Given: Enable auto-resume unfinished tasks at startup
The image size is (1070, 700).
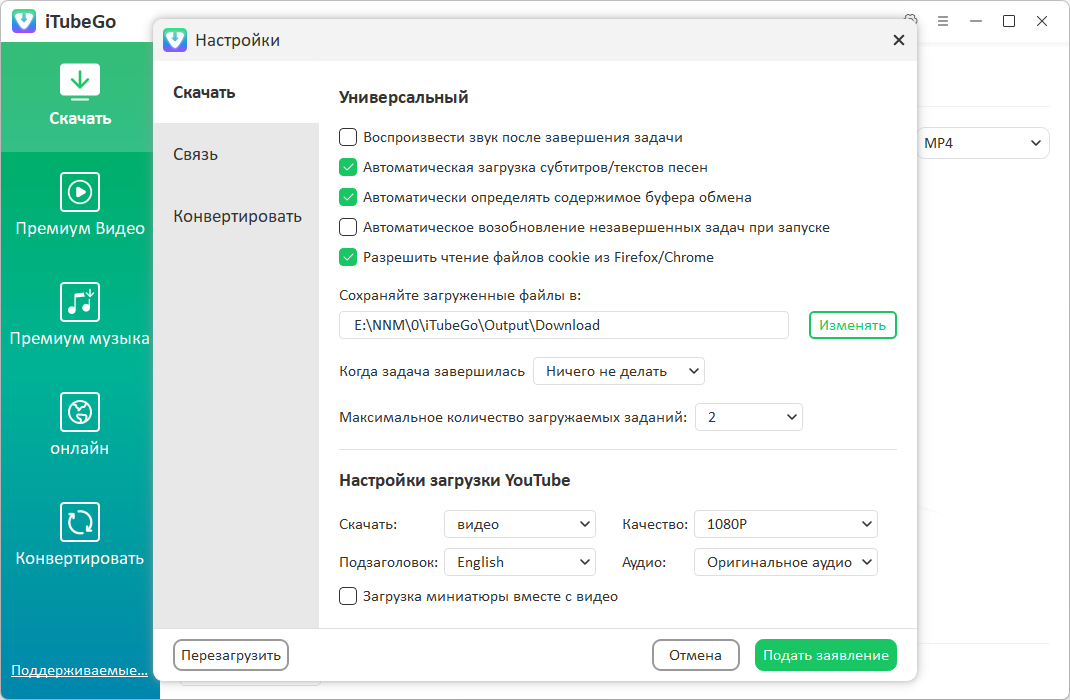Looking at the screenshot, I should click(348, 227).
